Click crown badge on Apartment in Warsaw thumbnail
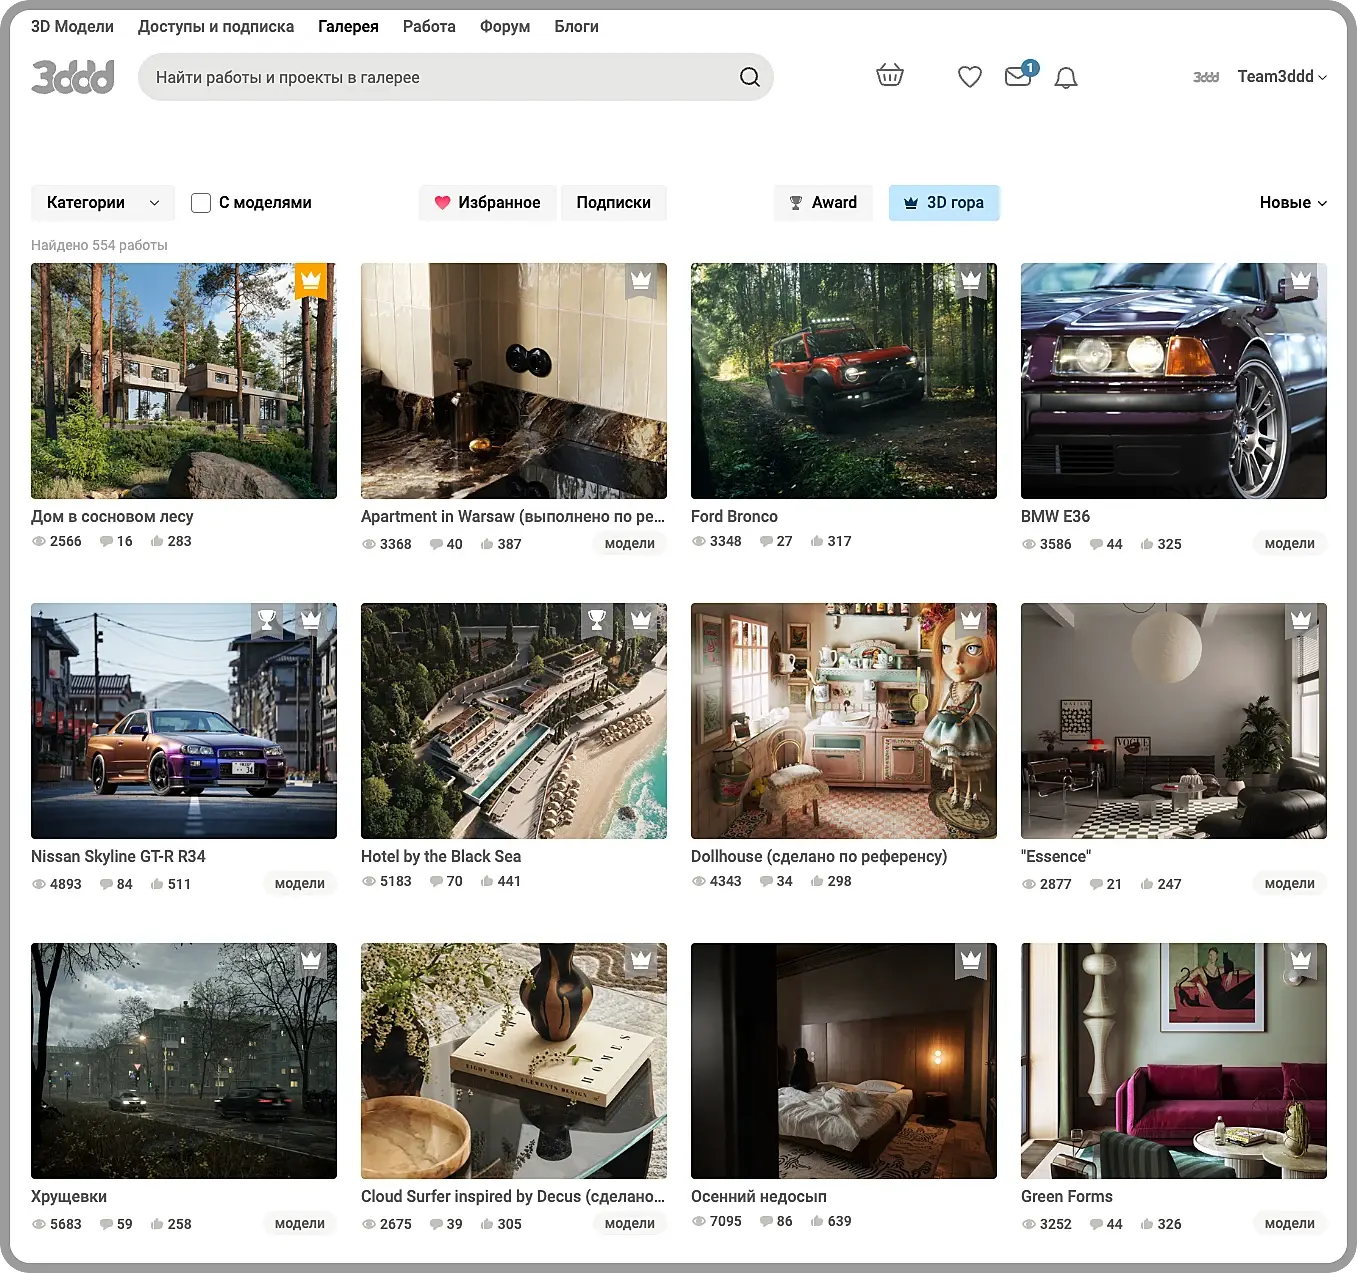The width and height of the screenshot is (1357, 1273). [x=641, y=281]
